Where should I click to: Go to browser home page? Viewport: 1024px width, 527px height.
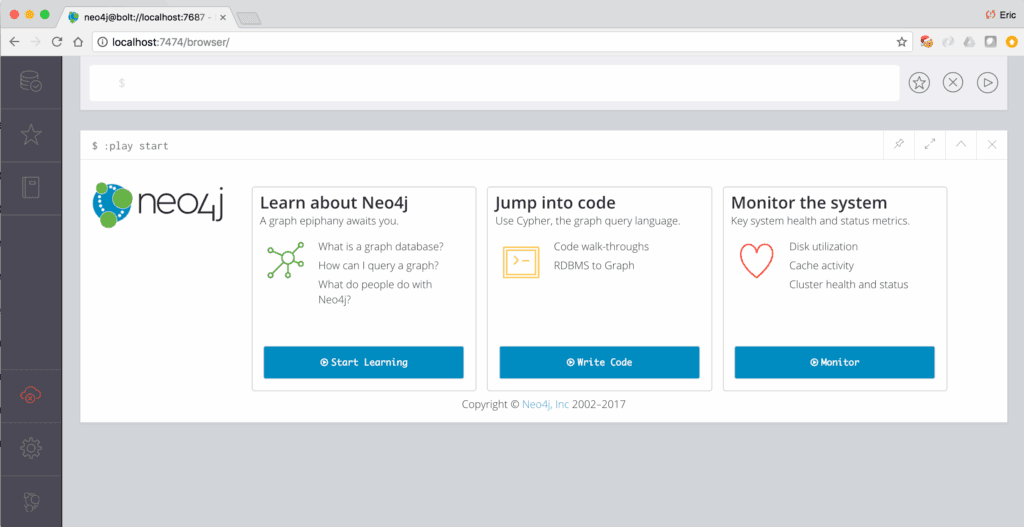78,42
